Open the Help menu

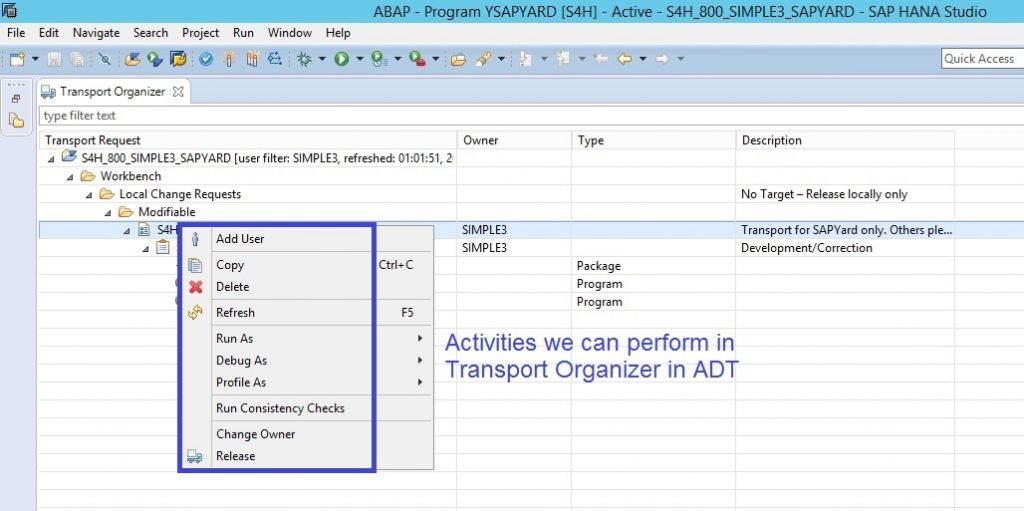(x=338, y=33)
